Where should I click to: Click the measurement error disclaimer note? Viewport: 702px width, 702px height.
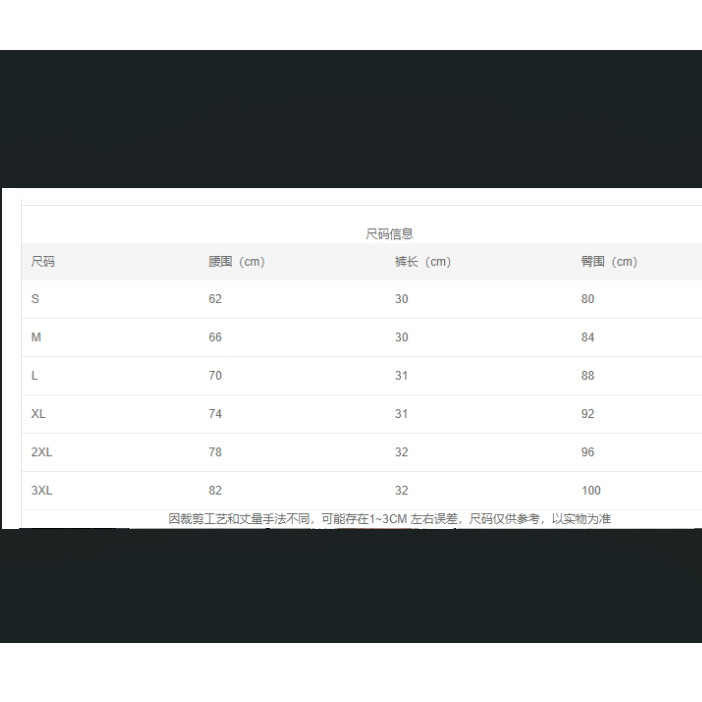[x=389, y=519]
